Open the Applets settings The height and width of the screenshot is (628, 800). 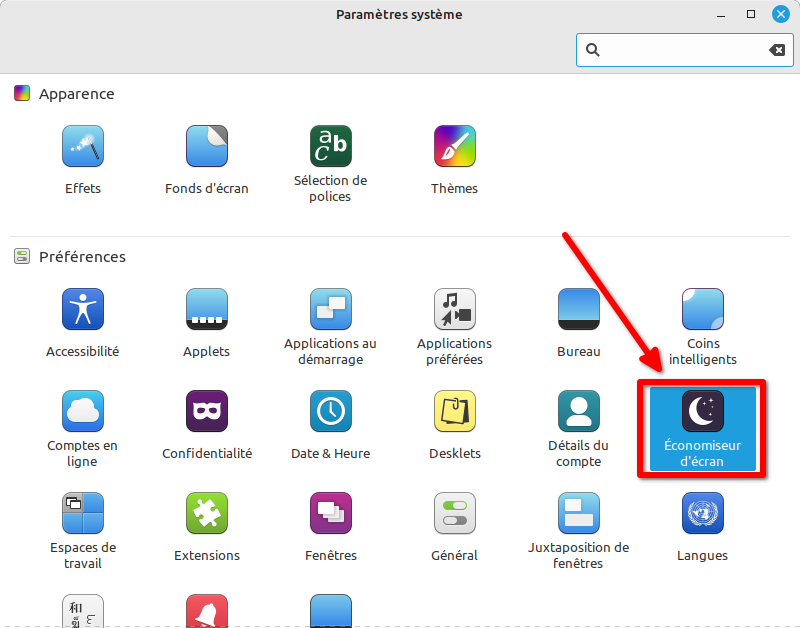[207, 310]
